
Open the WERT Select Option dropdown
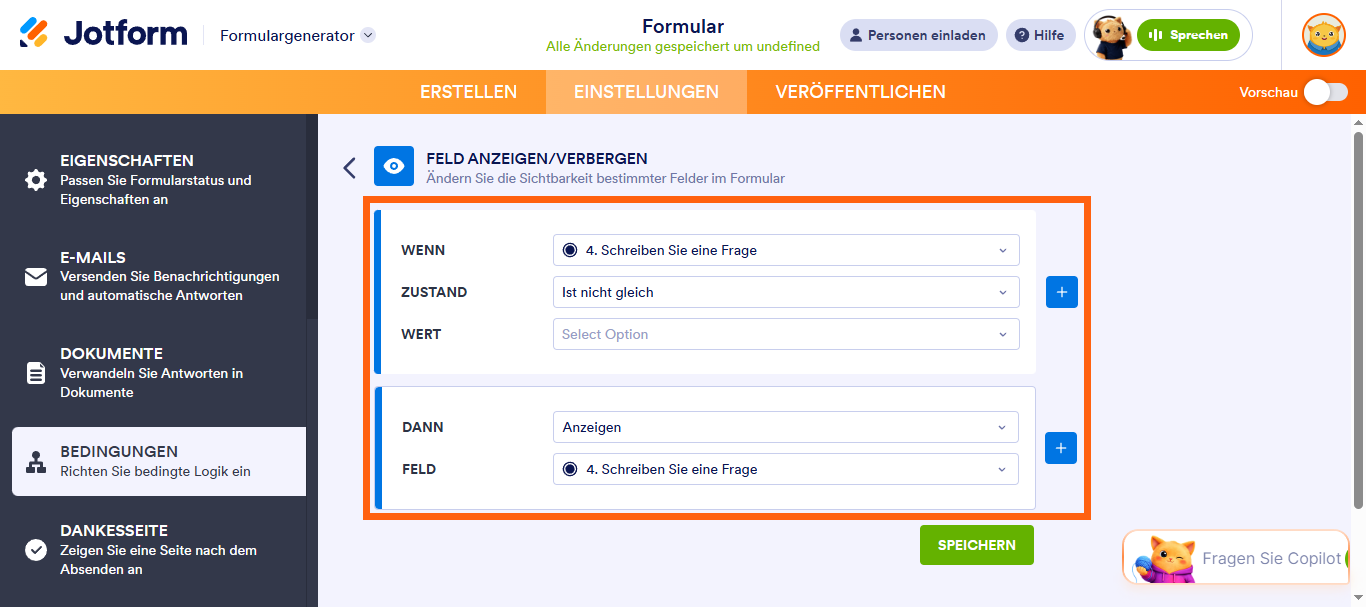(x=786, y=334)
